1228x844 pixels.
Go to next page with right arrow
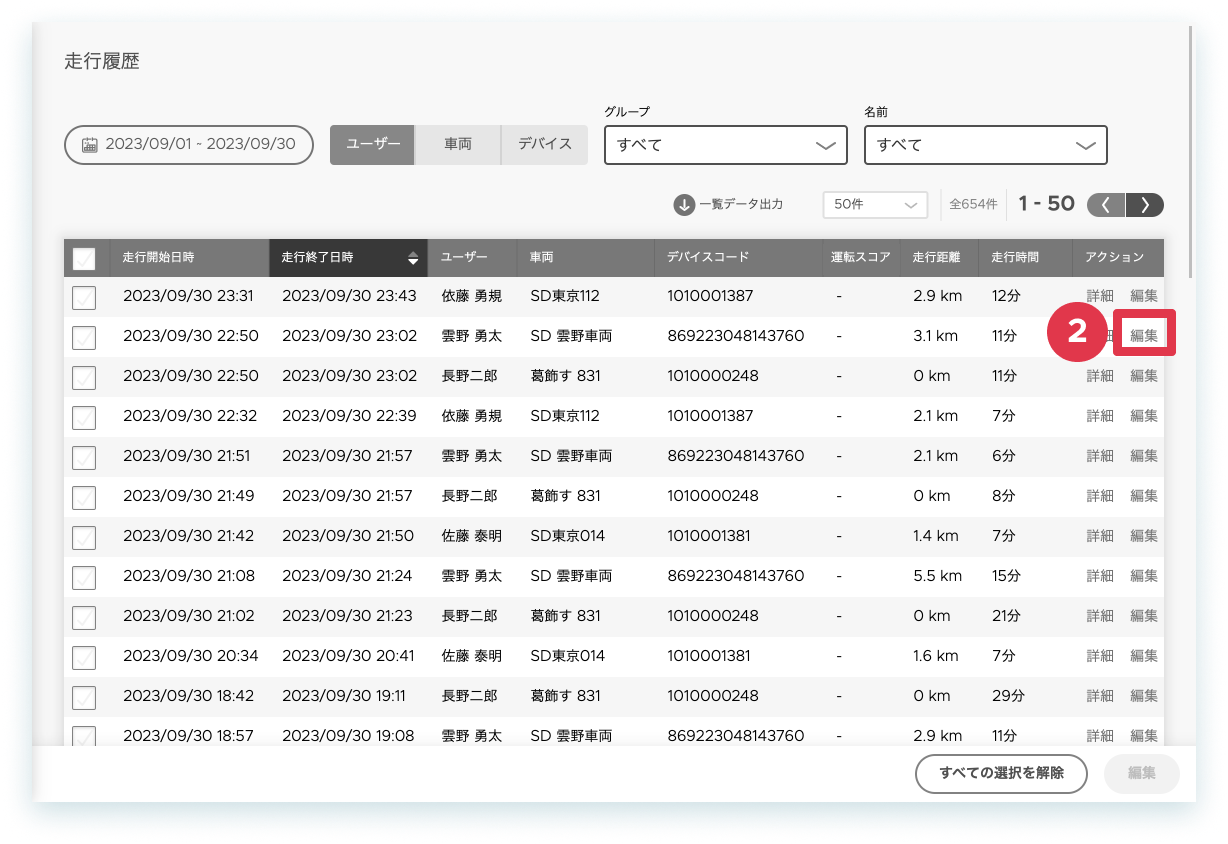point(1145,205)
